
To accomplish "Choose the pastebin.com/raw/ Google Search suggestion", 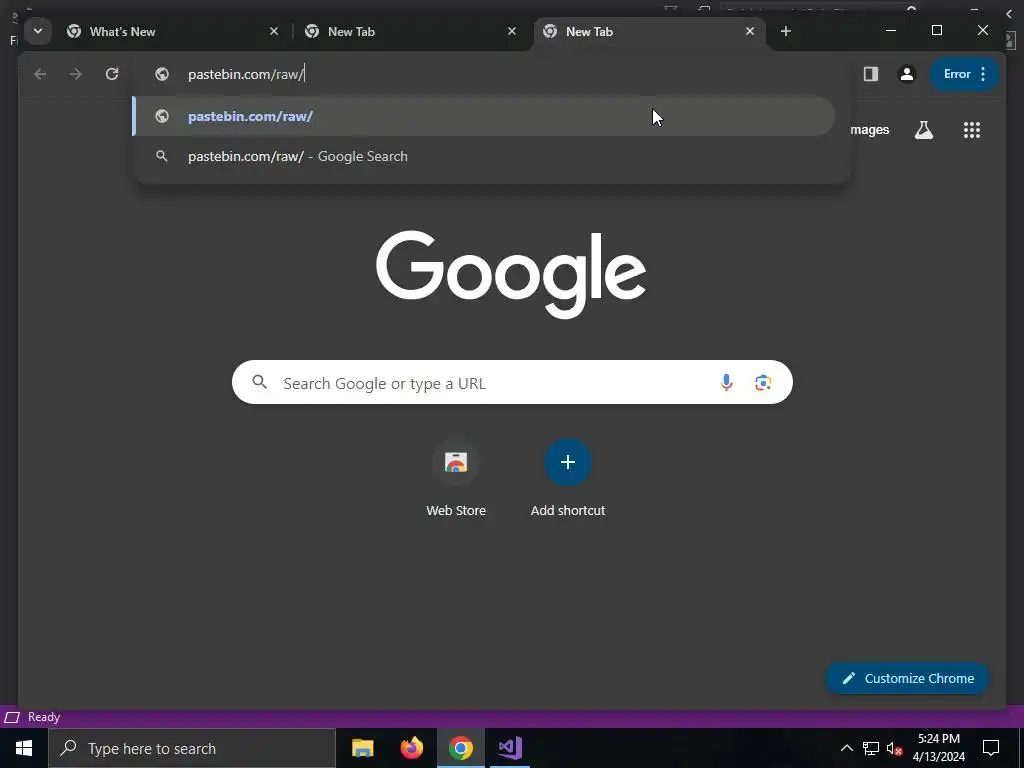I will [483, 156].
